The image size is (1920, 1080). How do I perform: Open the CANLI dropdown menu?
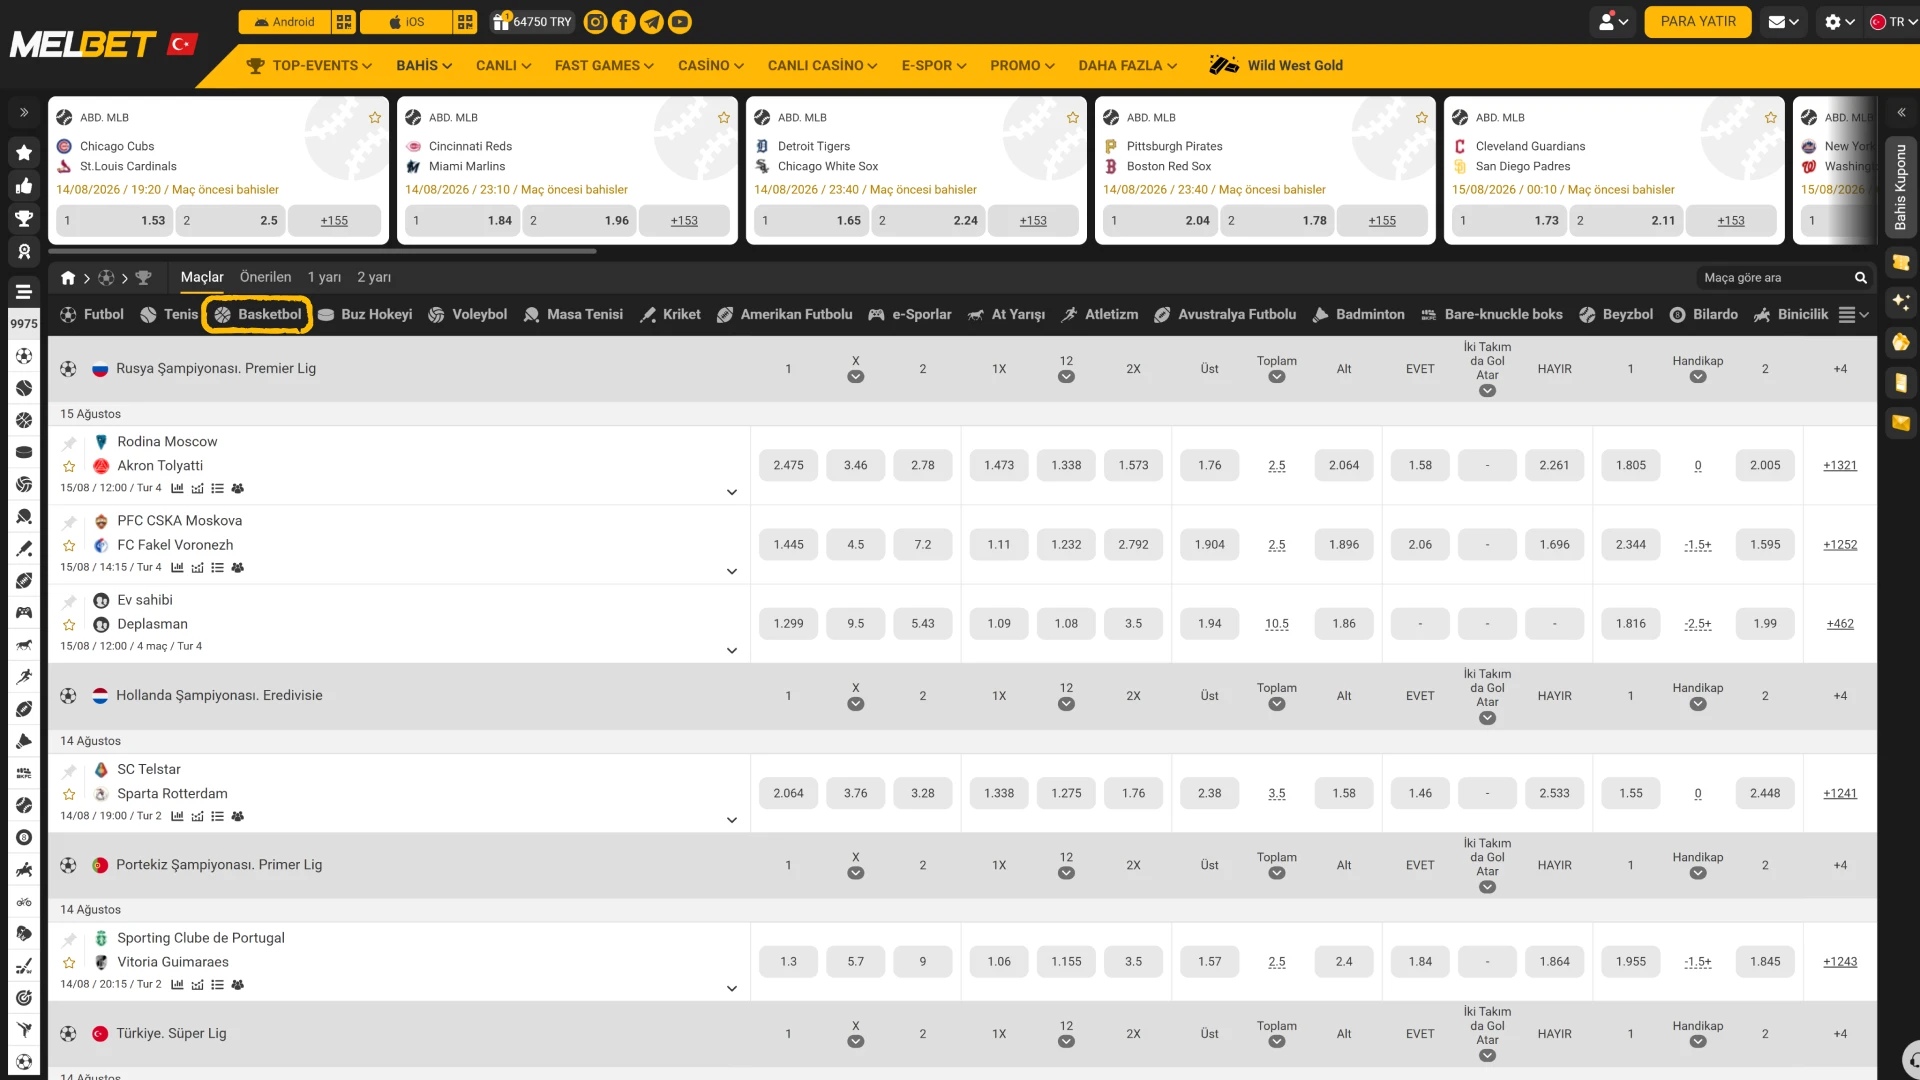pos(504,66)
